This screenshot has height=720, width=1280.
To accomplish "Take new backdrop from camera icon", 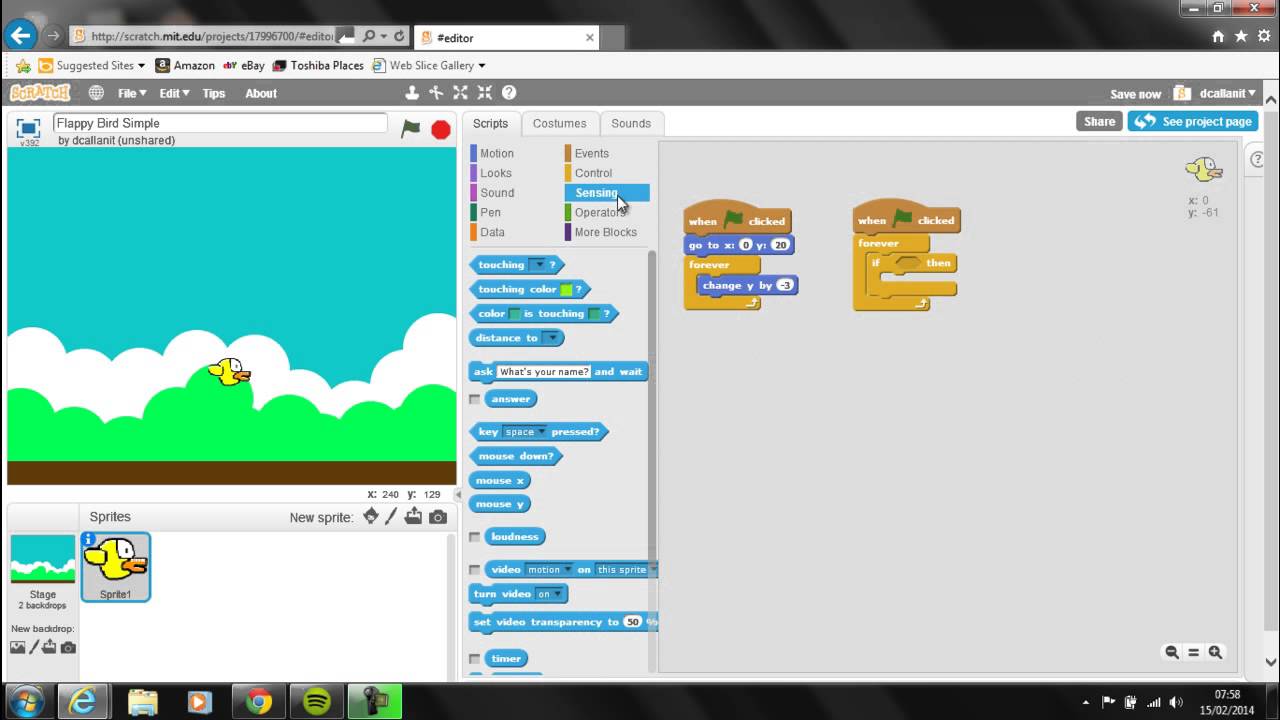I will [x=68, y=647].
